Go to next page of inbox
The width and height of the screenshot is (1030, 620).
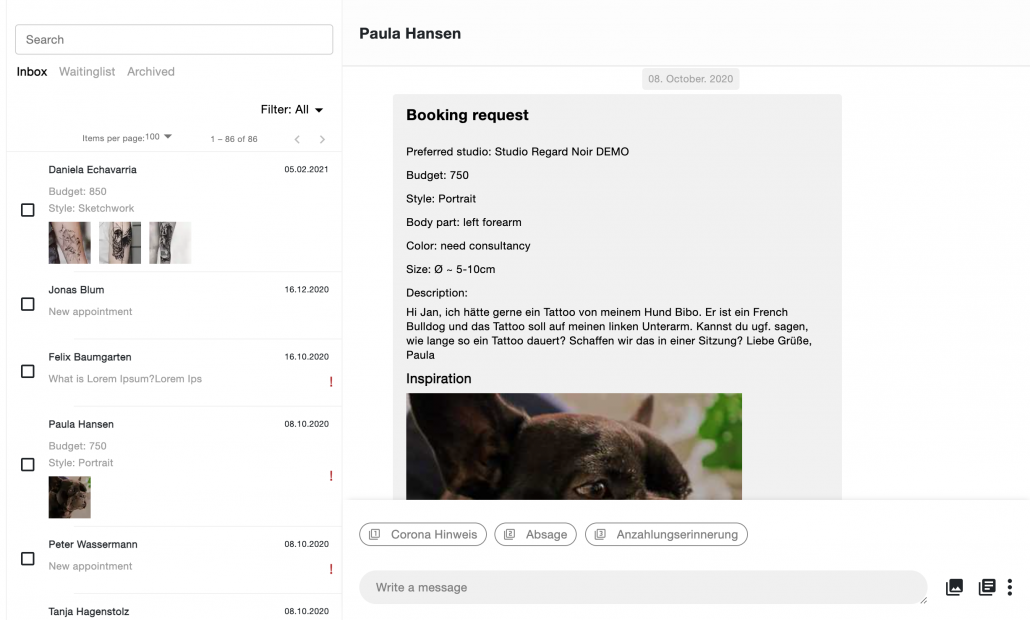pyautogui.click(x=322, y=139)
